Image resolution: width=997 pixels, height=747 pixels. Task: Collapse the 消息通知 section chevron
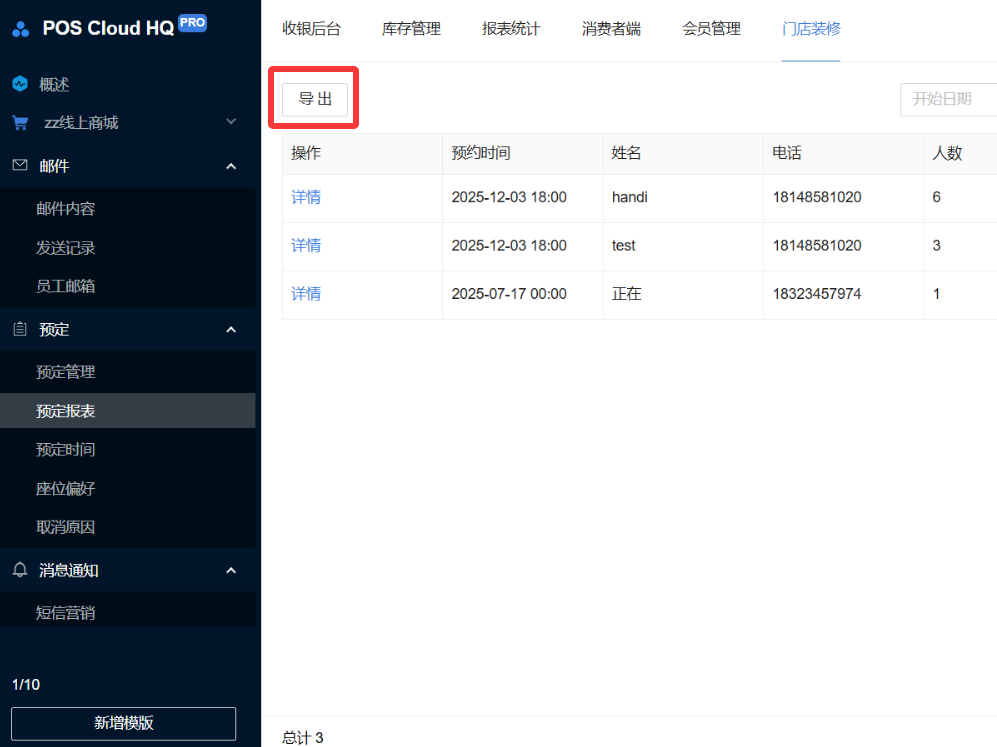tap(231, 570)
